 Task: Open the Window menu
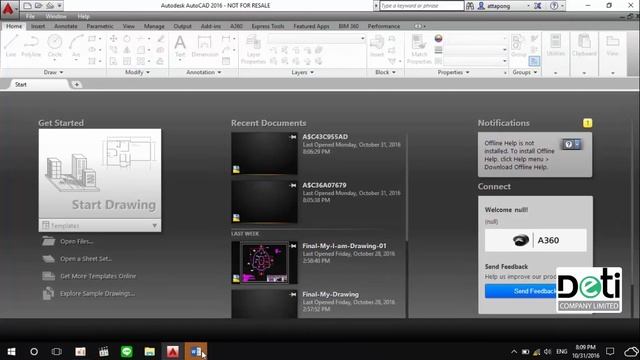56,17
